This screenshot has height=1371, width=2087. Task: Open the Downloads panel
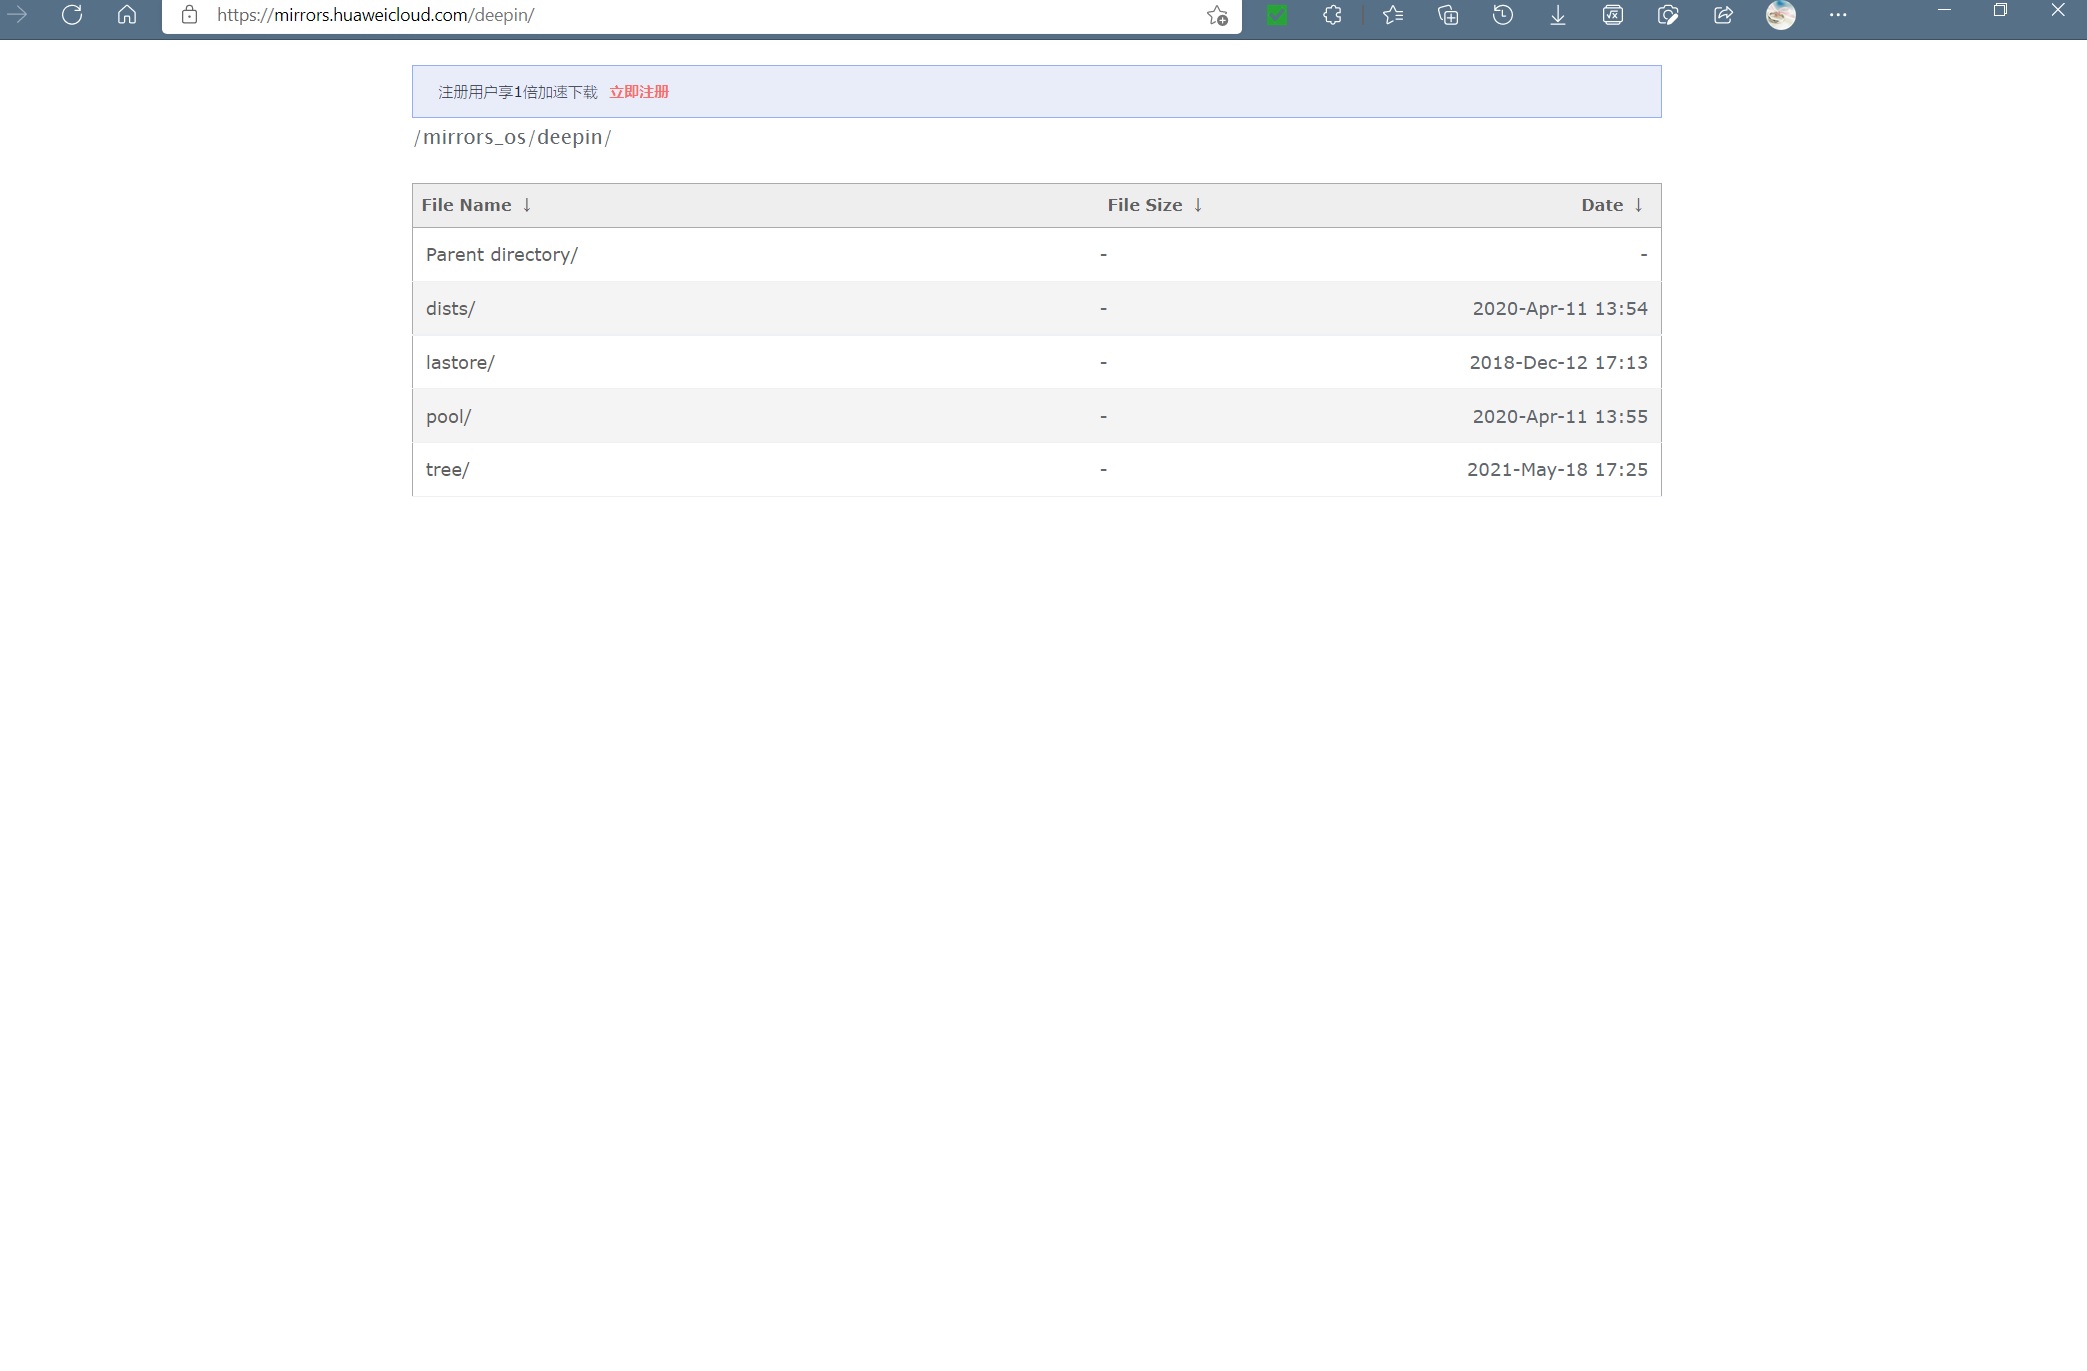[x=1557, y=15]
